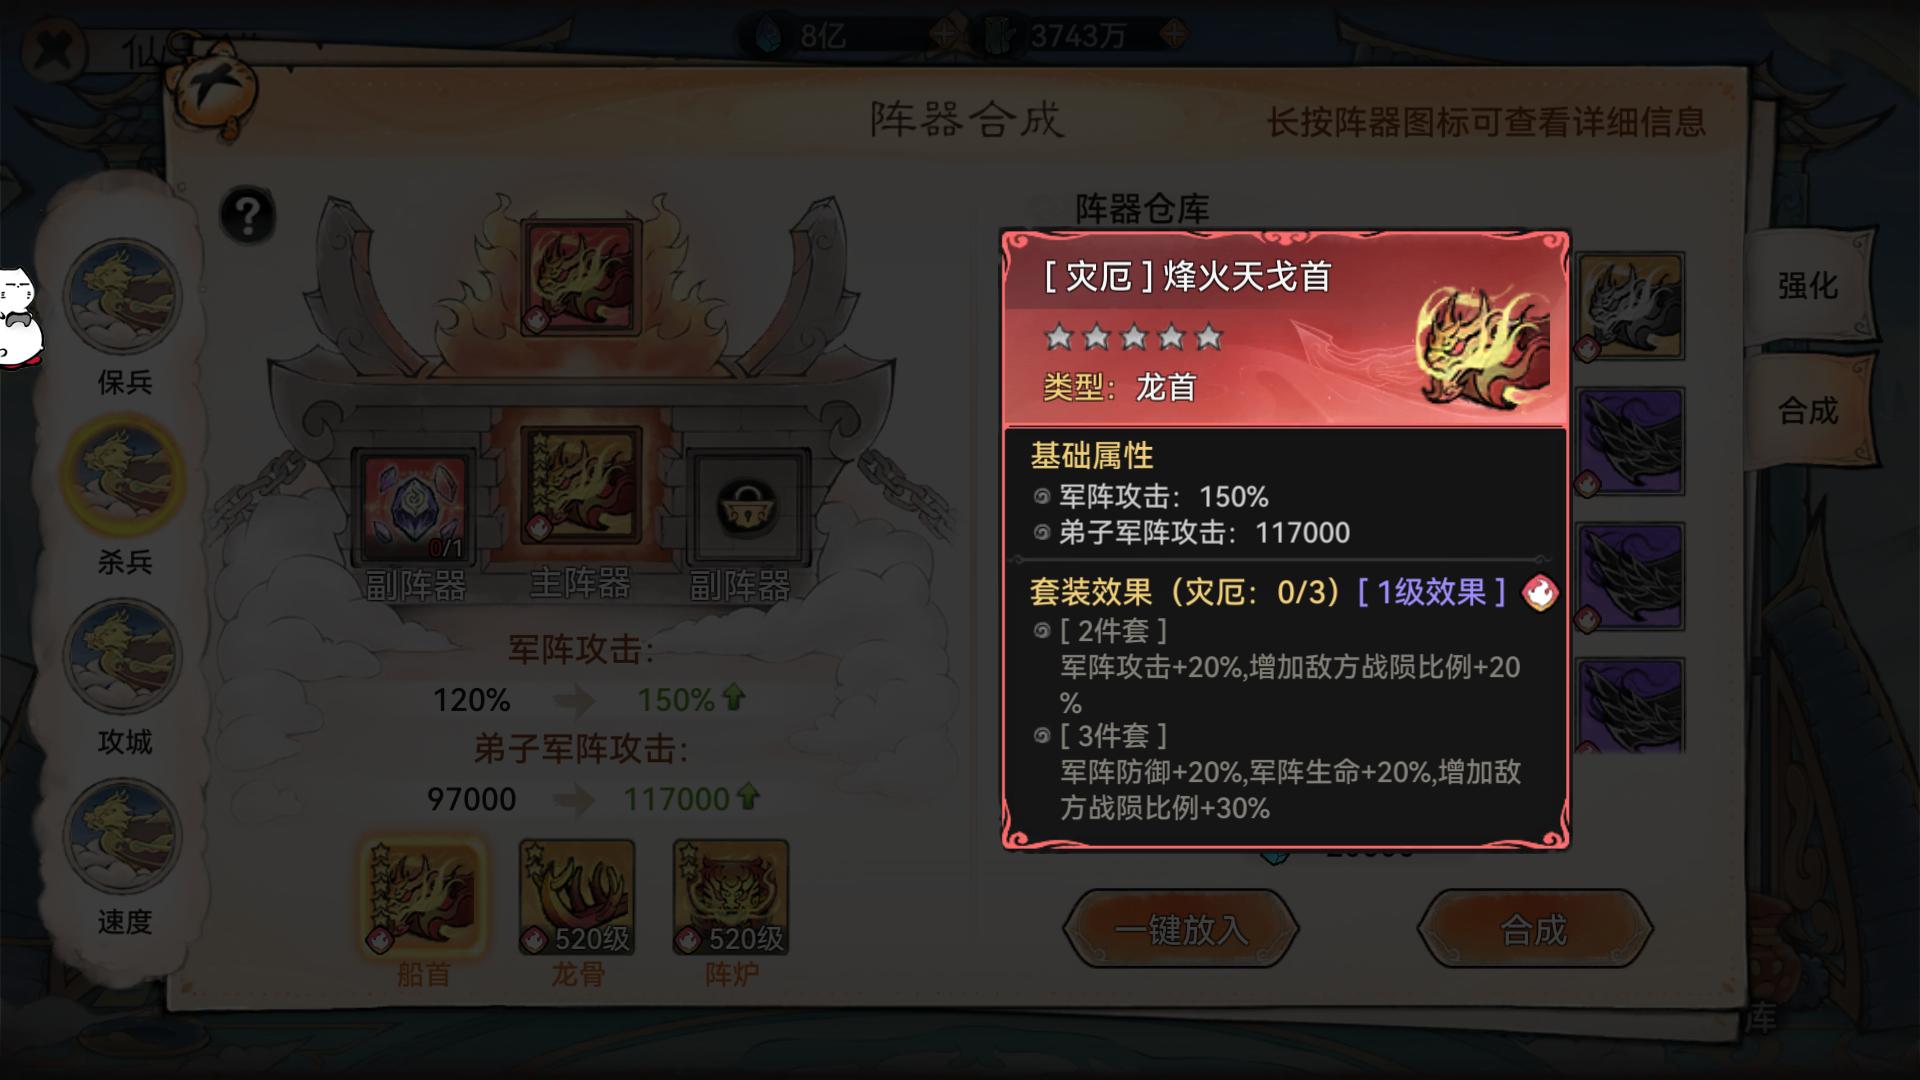Switch to the 强化 tab
The image size is (1920, 1080).
click(x=1808, y=286)
